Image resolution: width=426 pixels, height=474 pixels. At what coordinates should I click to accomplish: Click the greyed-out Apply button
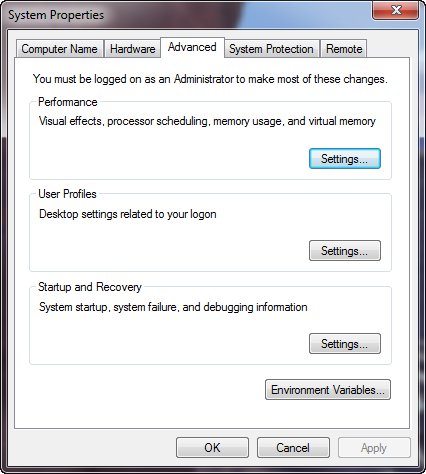coord(374,448)
